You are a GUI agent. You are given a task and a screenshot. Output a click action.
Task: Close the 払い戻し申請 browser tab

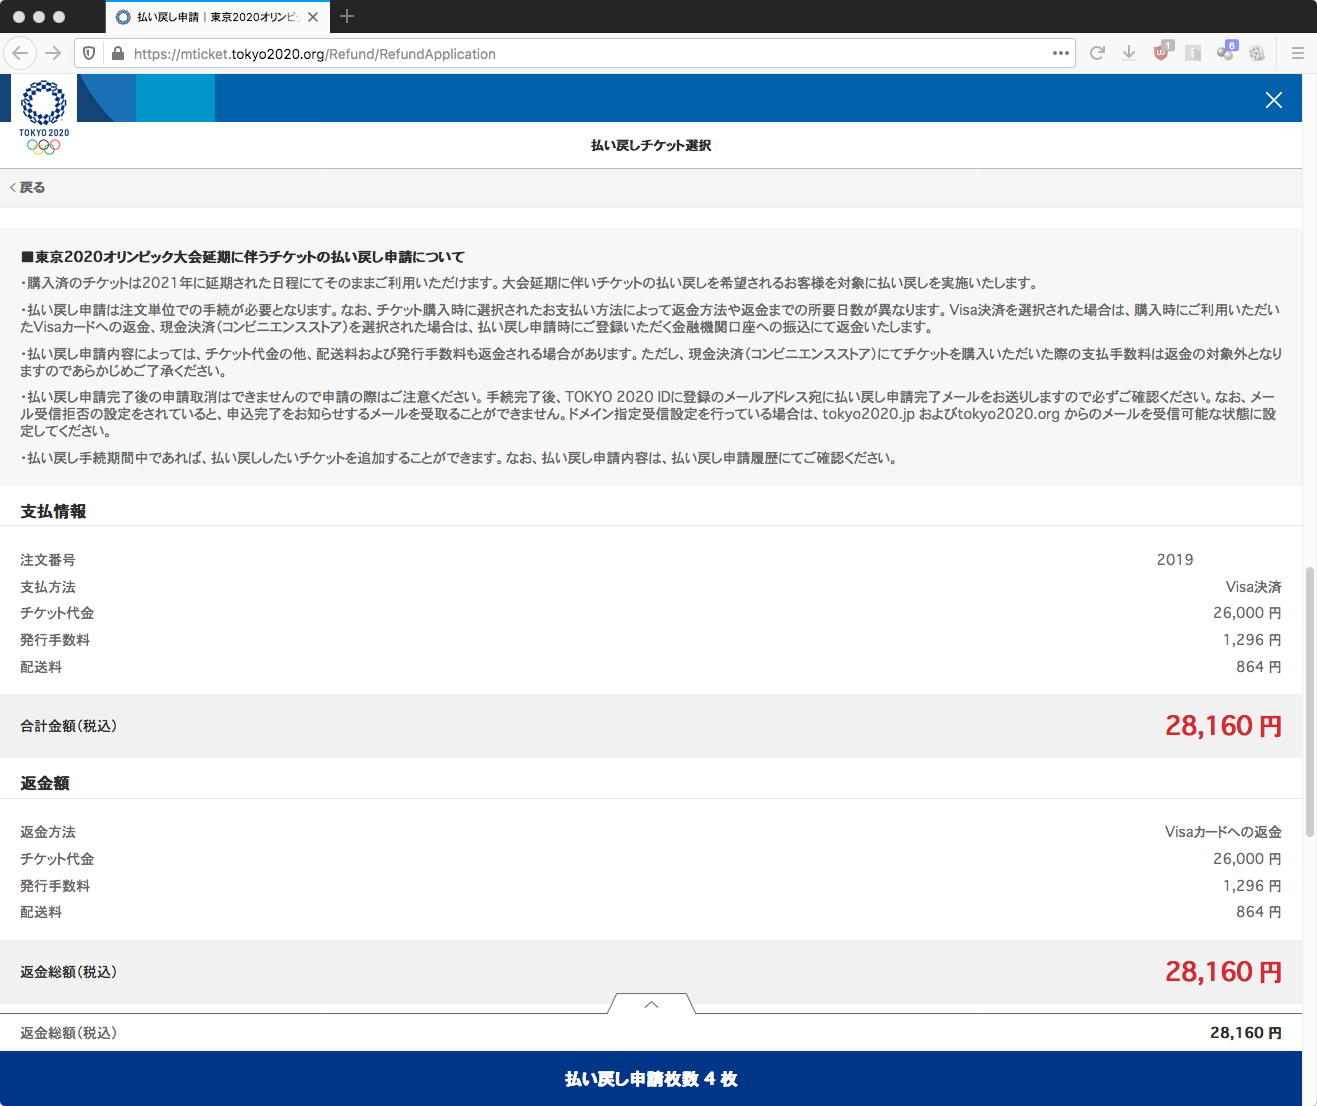(313, 17)
